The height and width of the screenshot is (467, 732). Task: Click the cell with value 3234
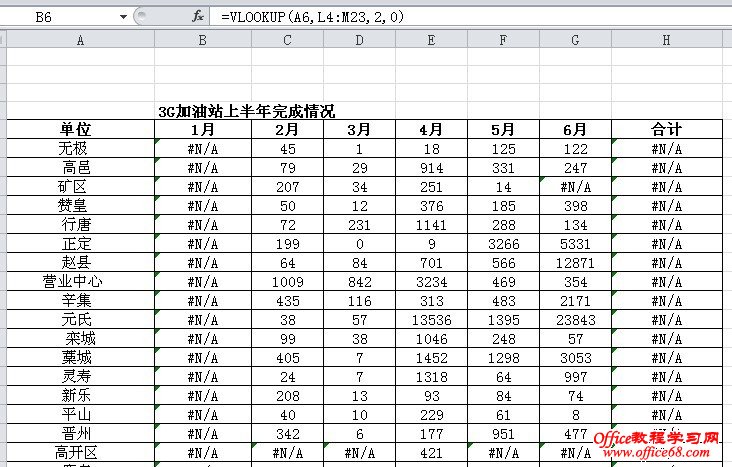point(431,282)
